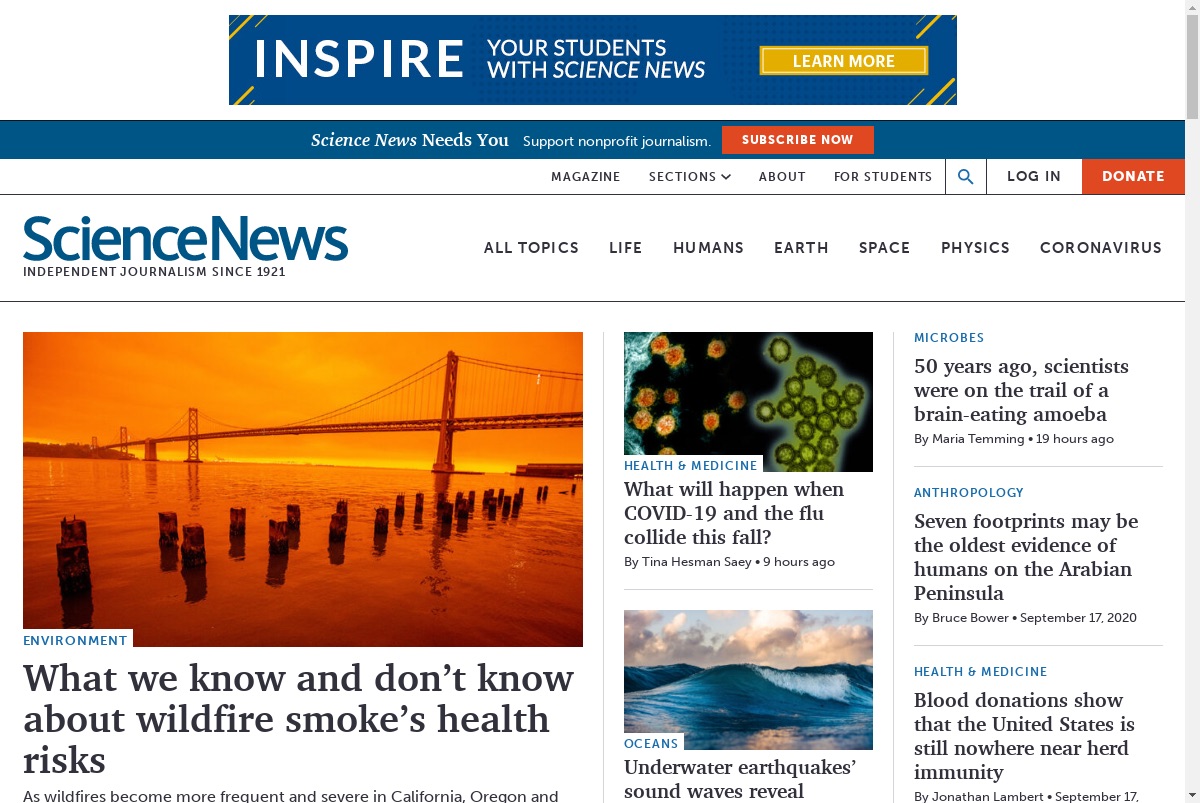Click the red Donate button
1200x803 pixels.
[x=1133, y=177]
